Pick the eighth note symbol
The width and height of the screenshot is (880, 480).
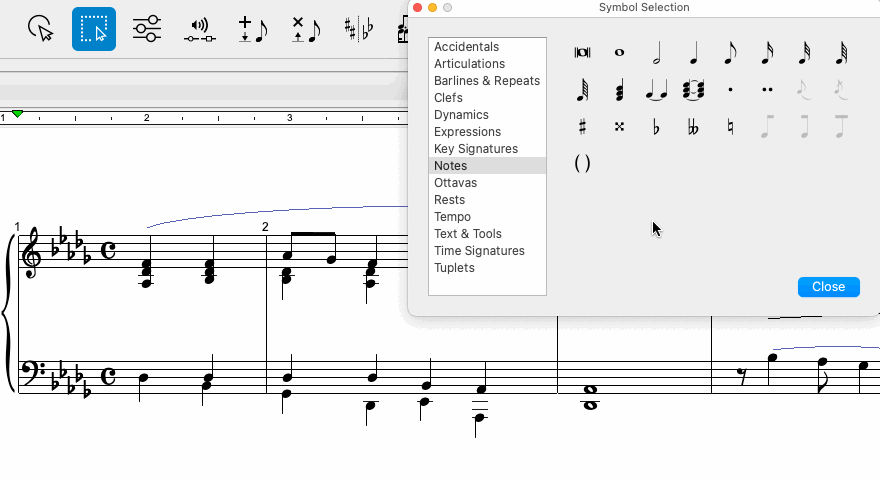tap(730, 53)
